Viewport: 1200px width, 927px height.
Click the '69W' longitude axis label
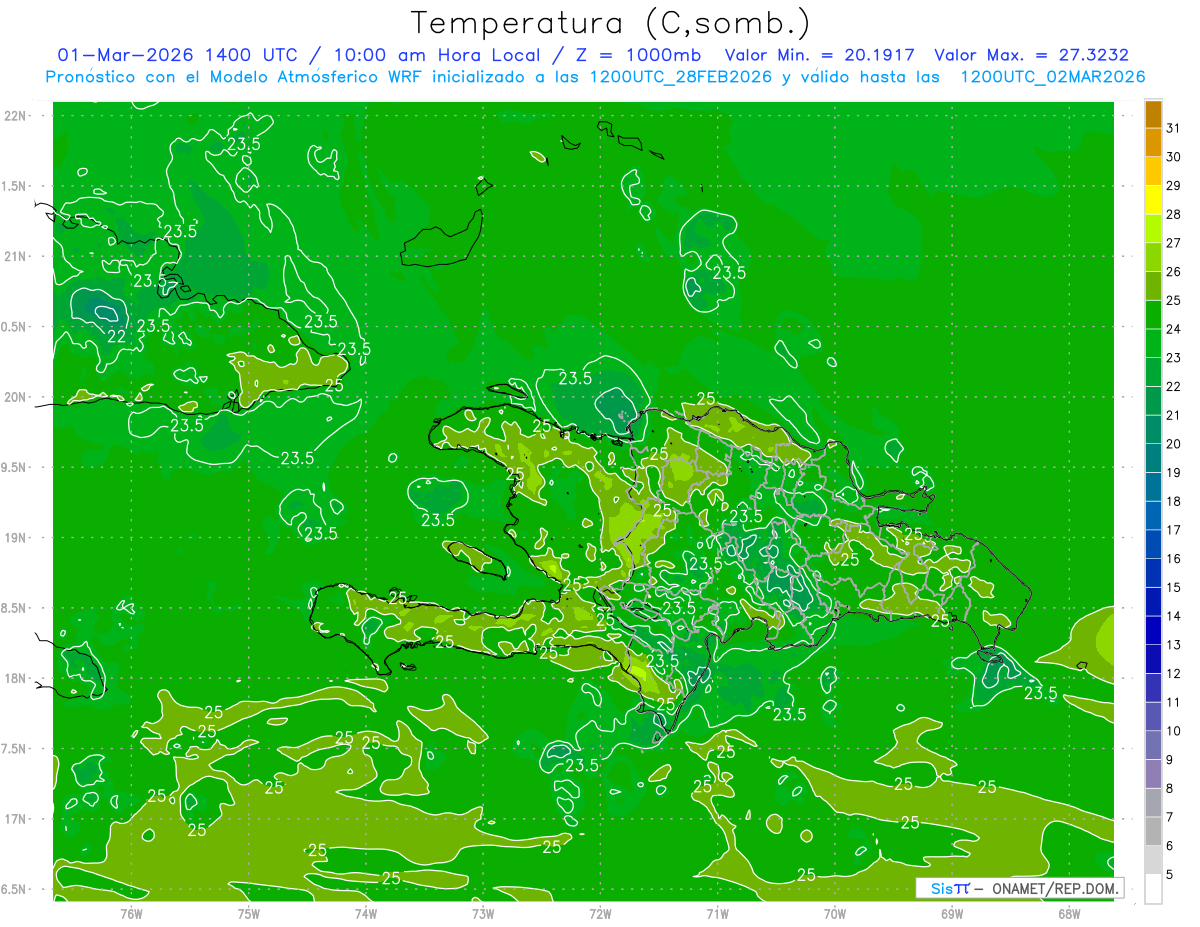[x=952, y=913]
